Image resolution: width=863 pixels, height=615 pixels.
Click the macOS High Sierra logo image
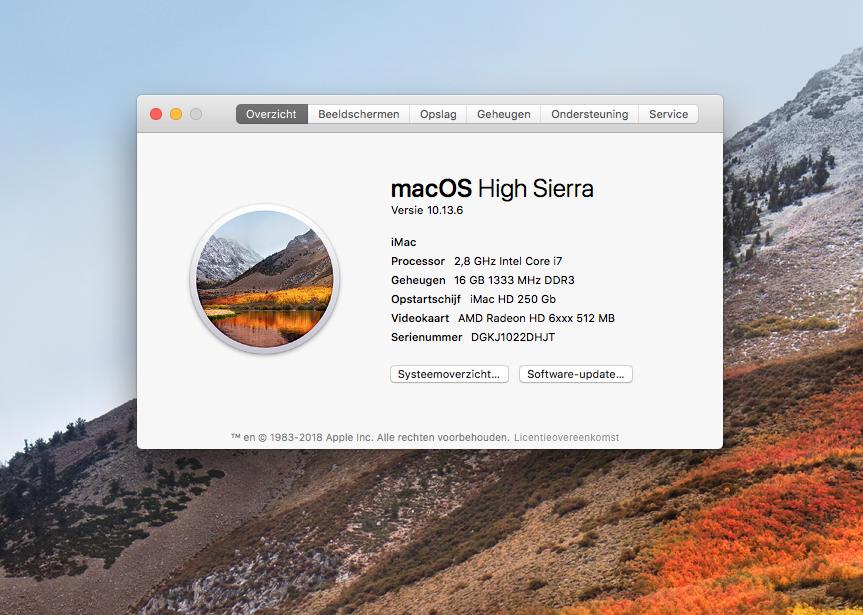(x=265, y=279)
